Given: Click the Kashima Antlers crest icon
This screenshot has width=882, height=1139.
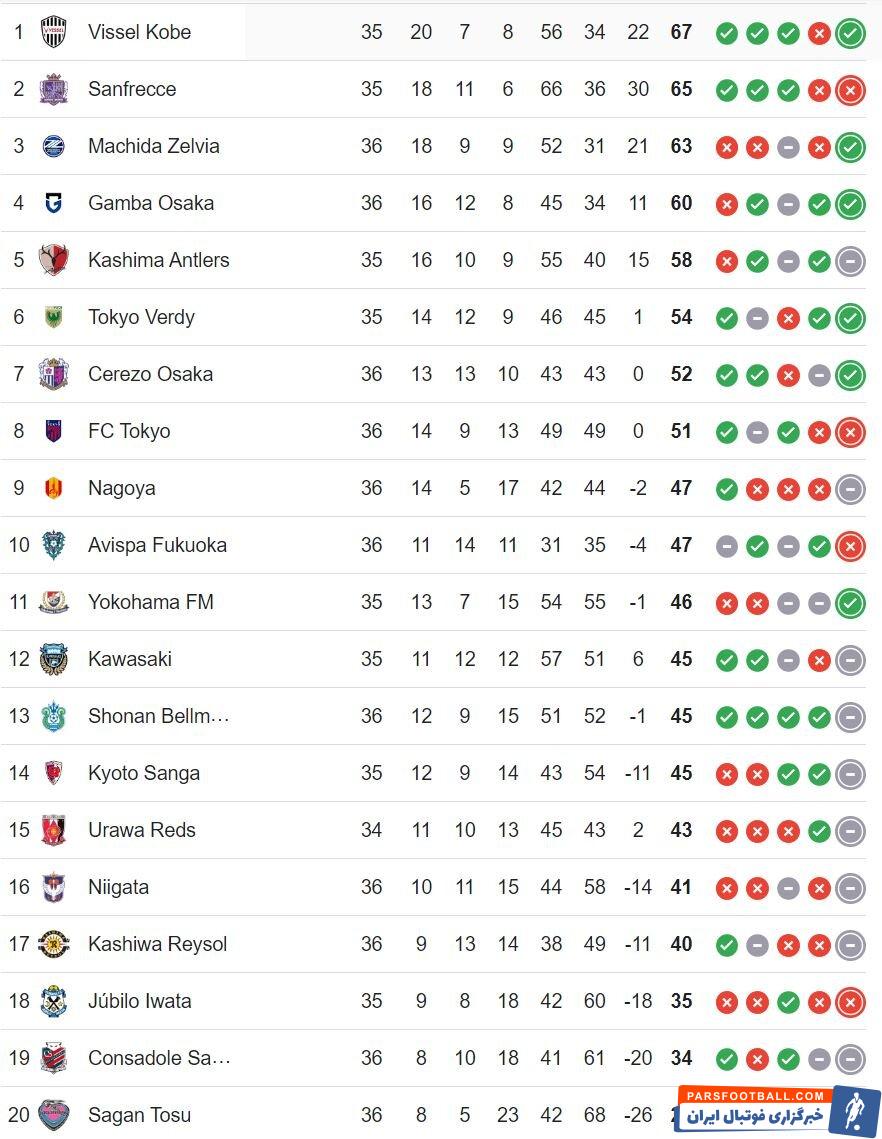Looking at the screenshot, I should (x=53, y=260).
